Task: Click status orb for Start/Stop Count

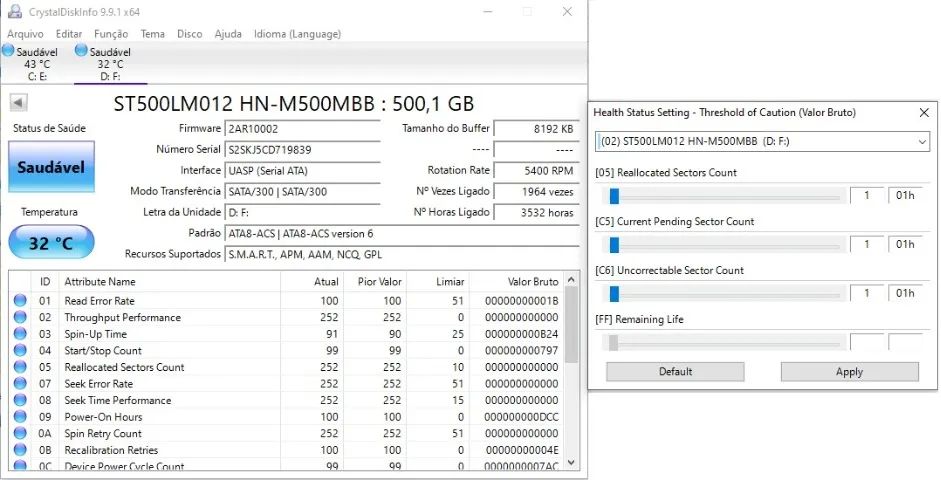Action: tap(20, 350)
